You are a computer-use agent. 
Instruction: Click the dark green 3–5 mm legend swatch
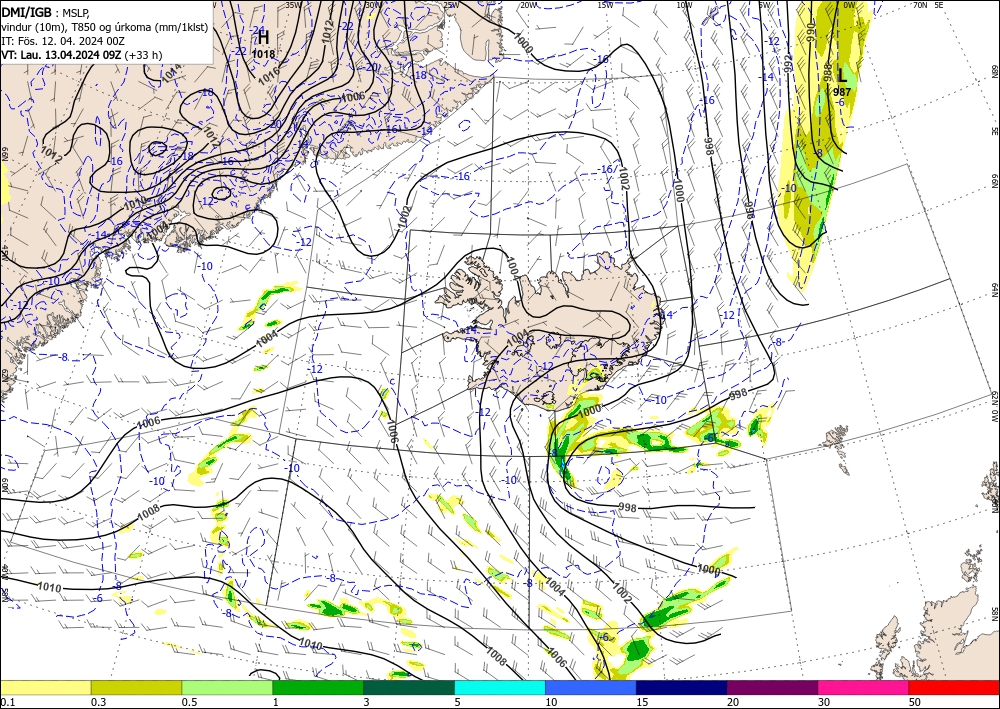coord(409,687)
